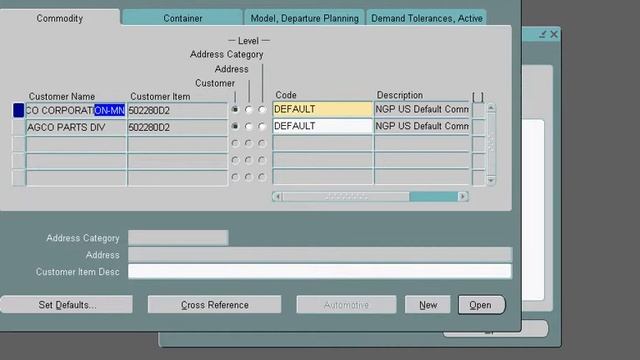Click the highlighted DEFAULT code field
The height and width of the screenshot is (360, 640).
click(x=322, y=109)
